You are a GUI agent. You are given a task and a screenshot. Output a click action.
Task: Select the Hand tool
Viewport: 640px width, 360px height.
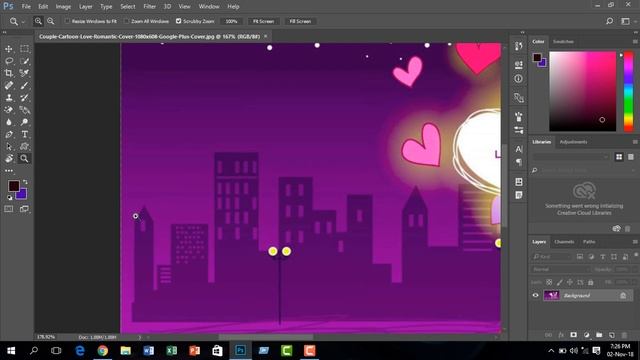tap(9, 159)
